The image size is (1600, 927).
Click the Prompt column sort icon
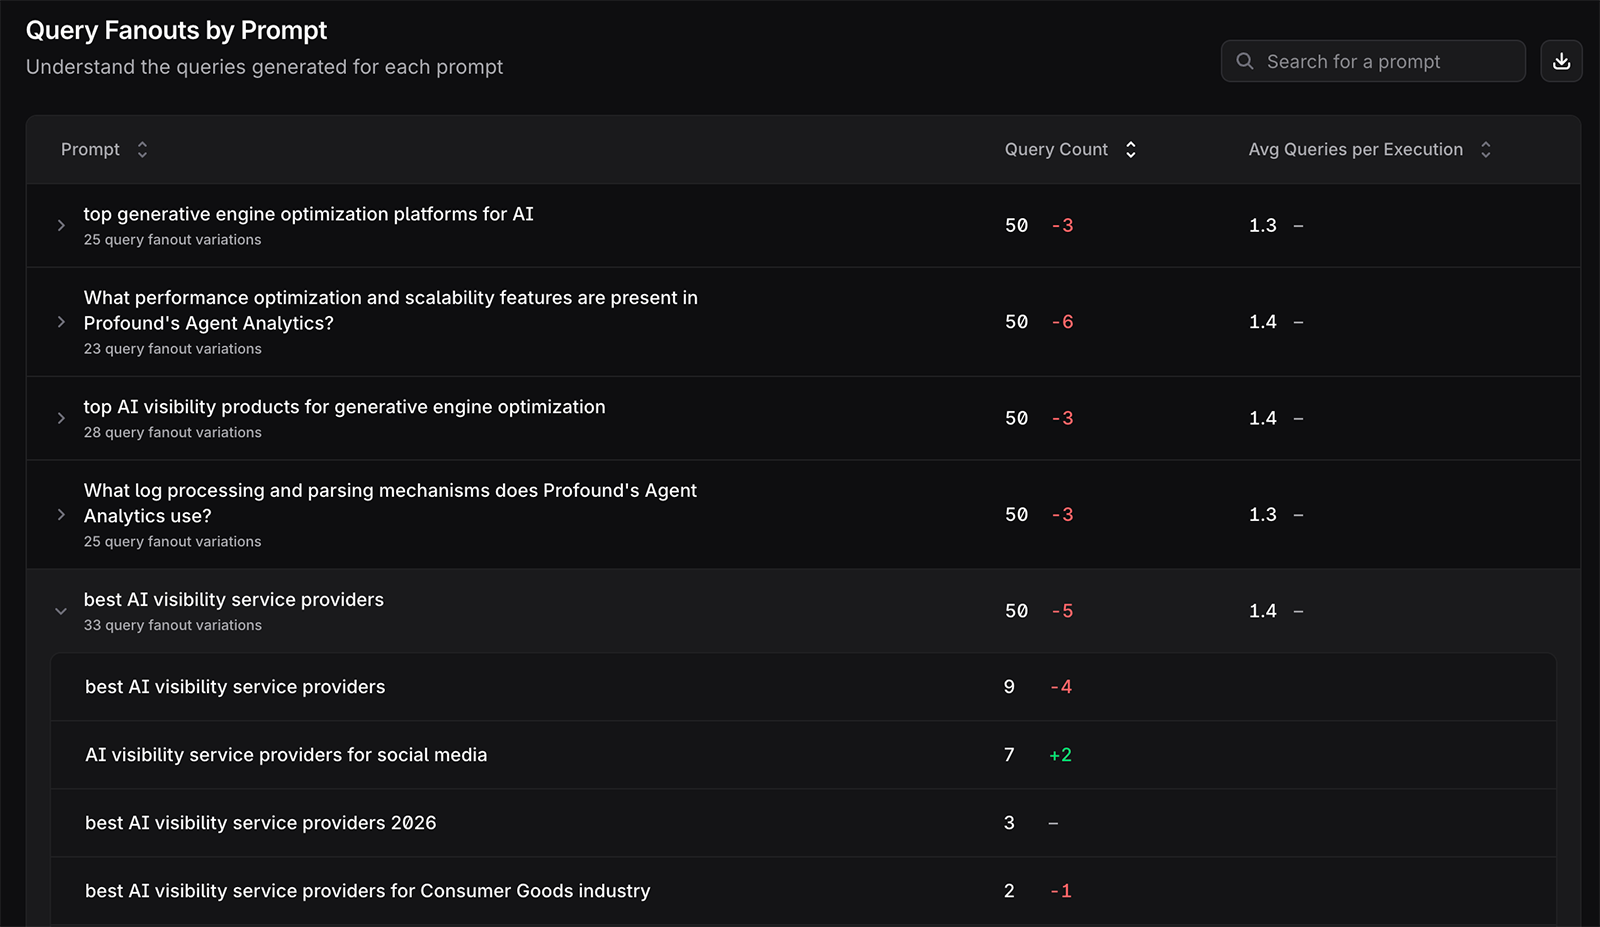click(142, 149)
